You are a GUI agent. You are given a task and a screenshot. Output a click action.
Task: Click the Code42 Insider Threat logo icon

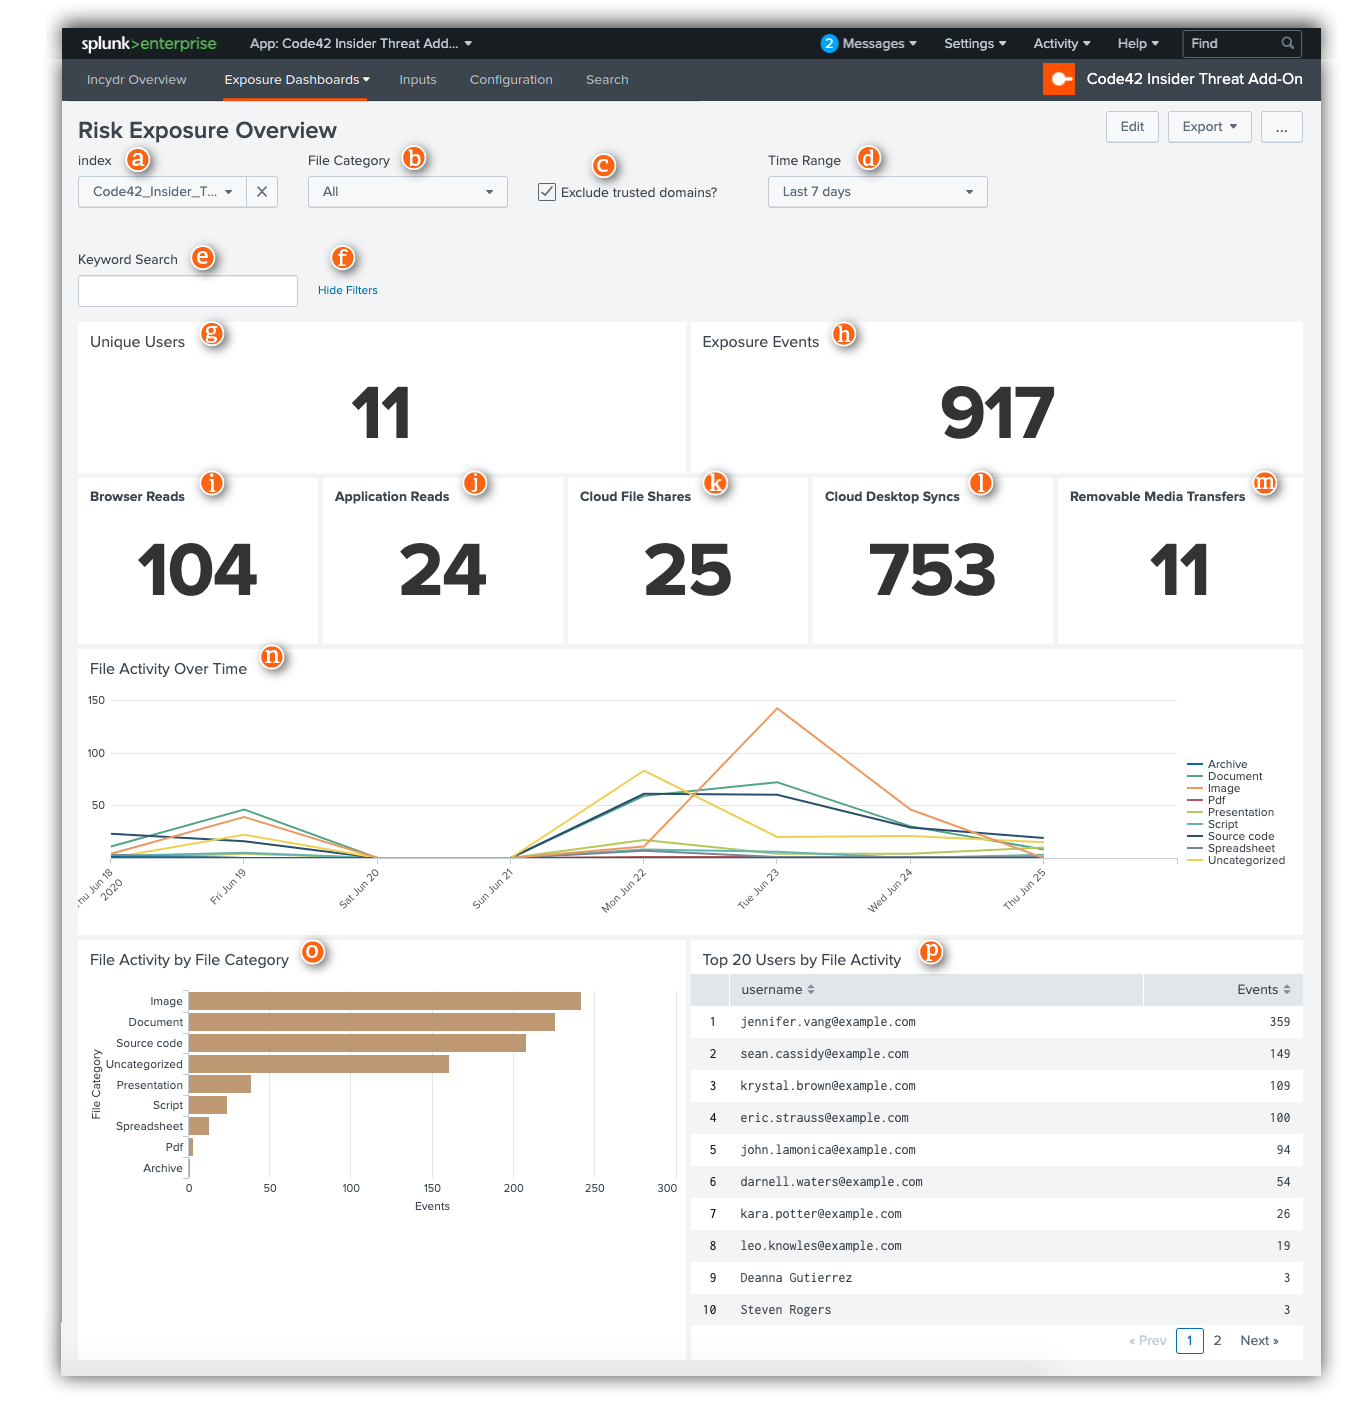[x=1059, y=79]
